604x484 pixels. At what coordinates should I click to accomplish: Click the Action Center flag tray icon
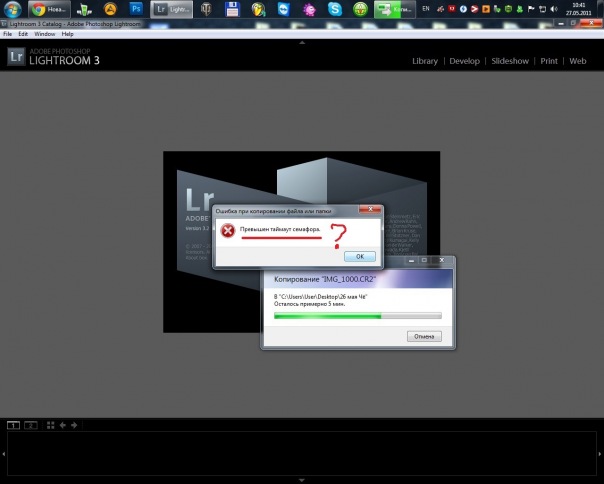click(x=531, y=9)
